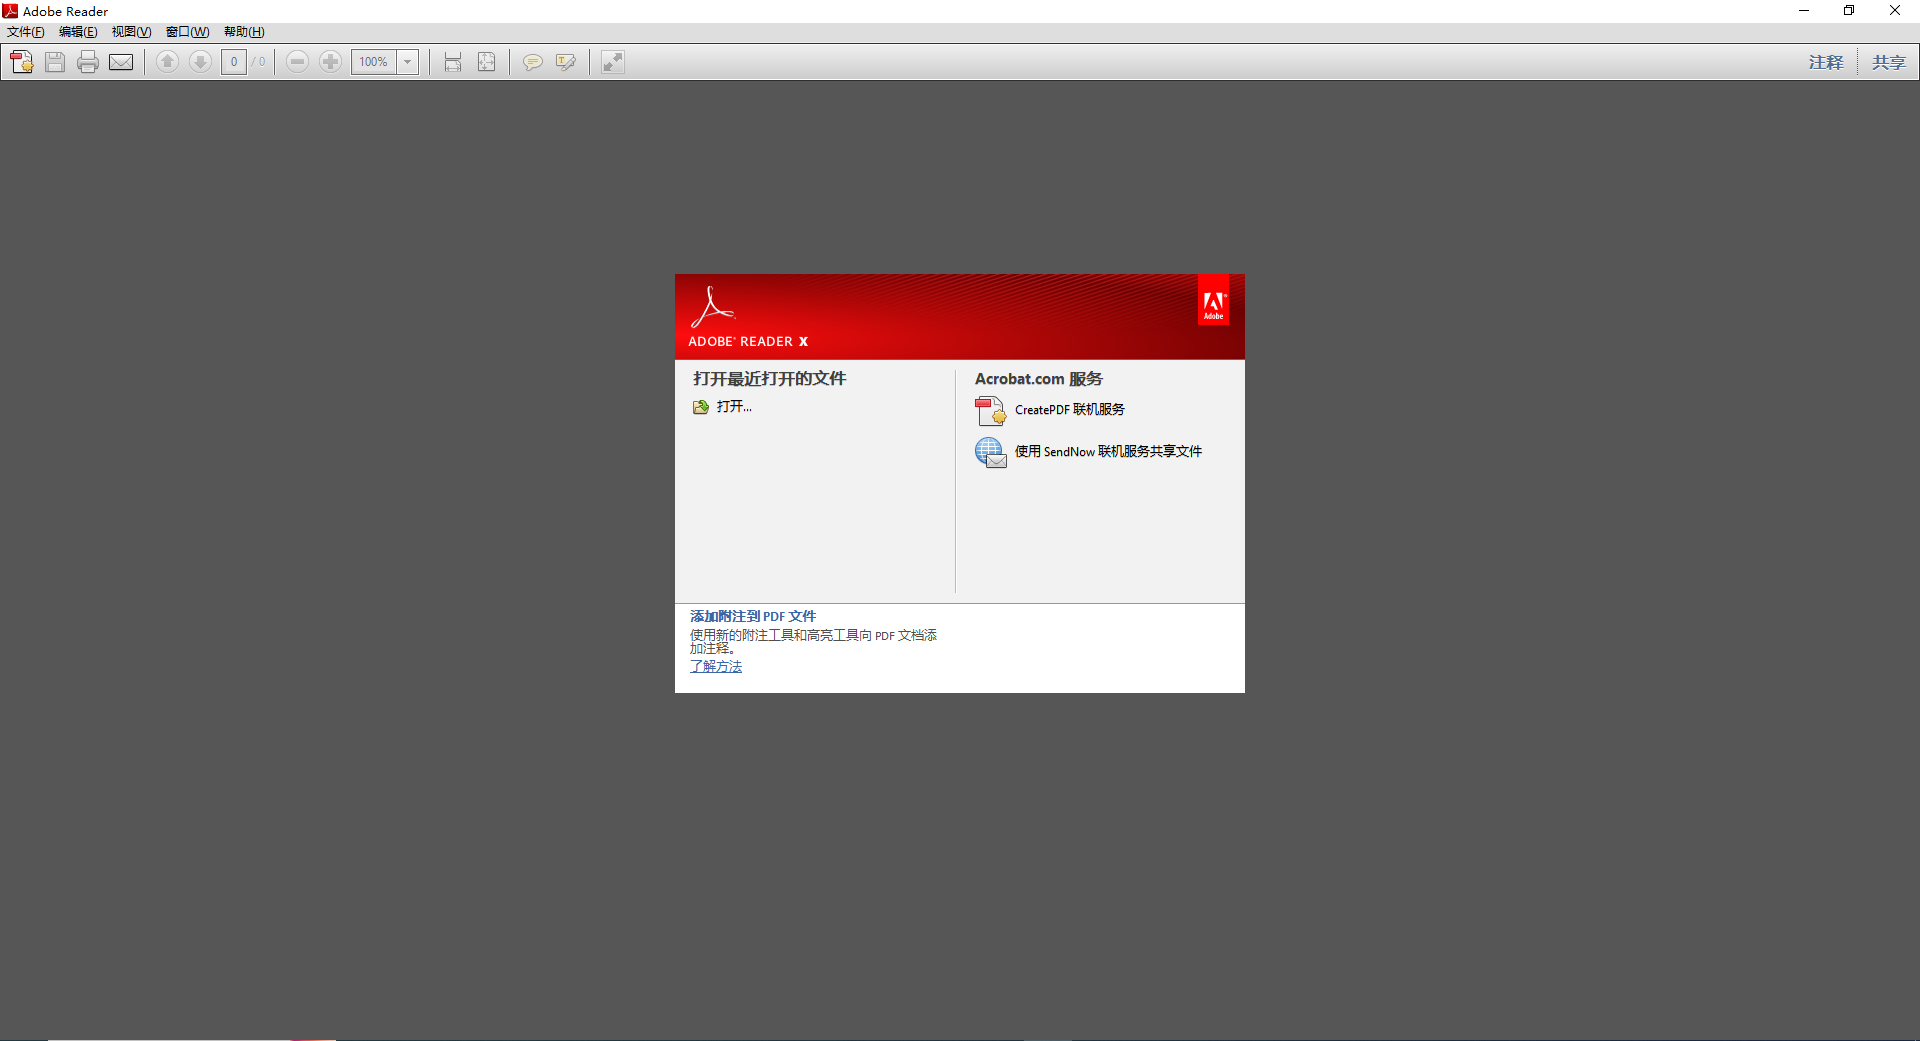Image resolution: width=1920 pixels, height=1041 pixels.
Task: Click the Email envelope toolbar icon
Action: coord(121,62)
